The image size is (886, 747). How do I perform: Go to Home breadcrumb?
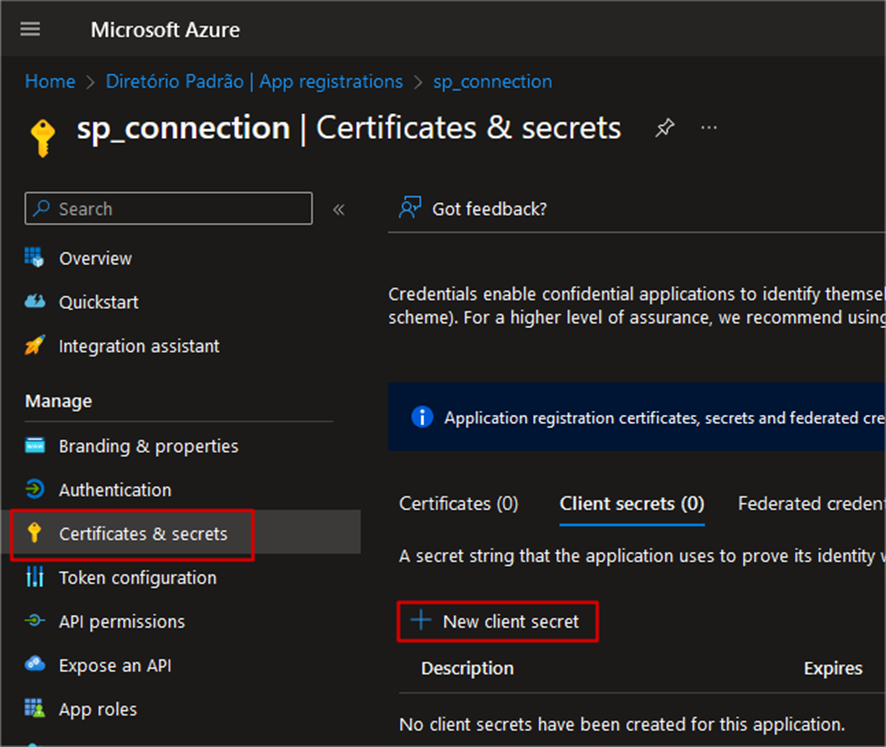50,81
